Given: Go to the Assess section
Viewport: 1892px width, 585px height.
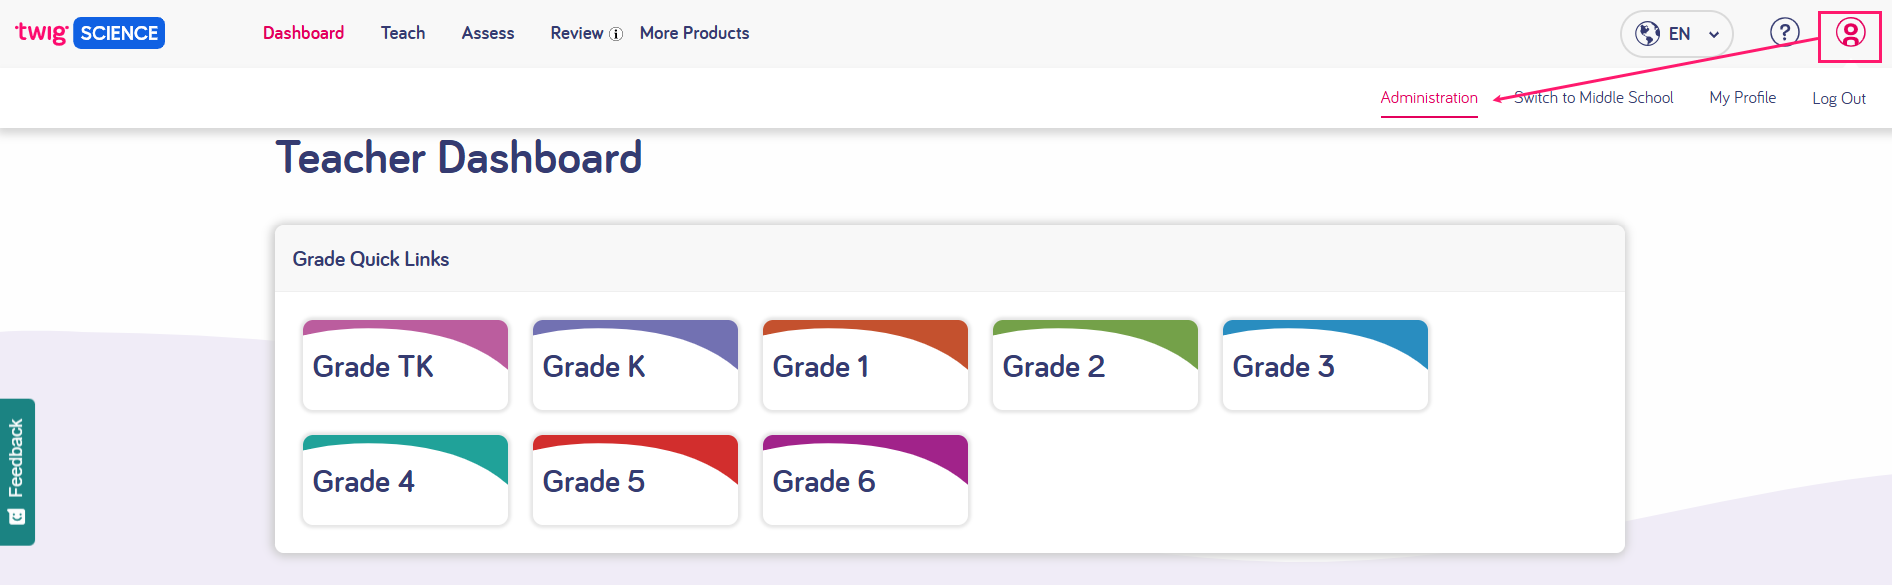Looking at the screenshot, I should [488, 33].
